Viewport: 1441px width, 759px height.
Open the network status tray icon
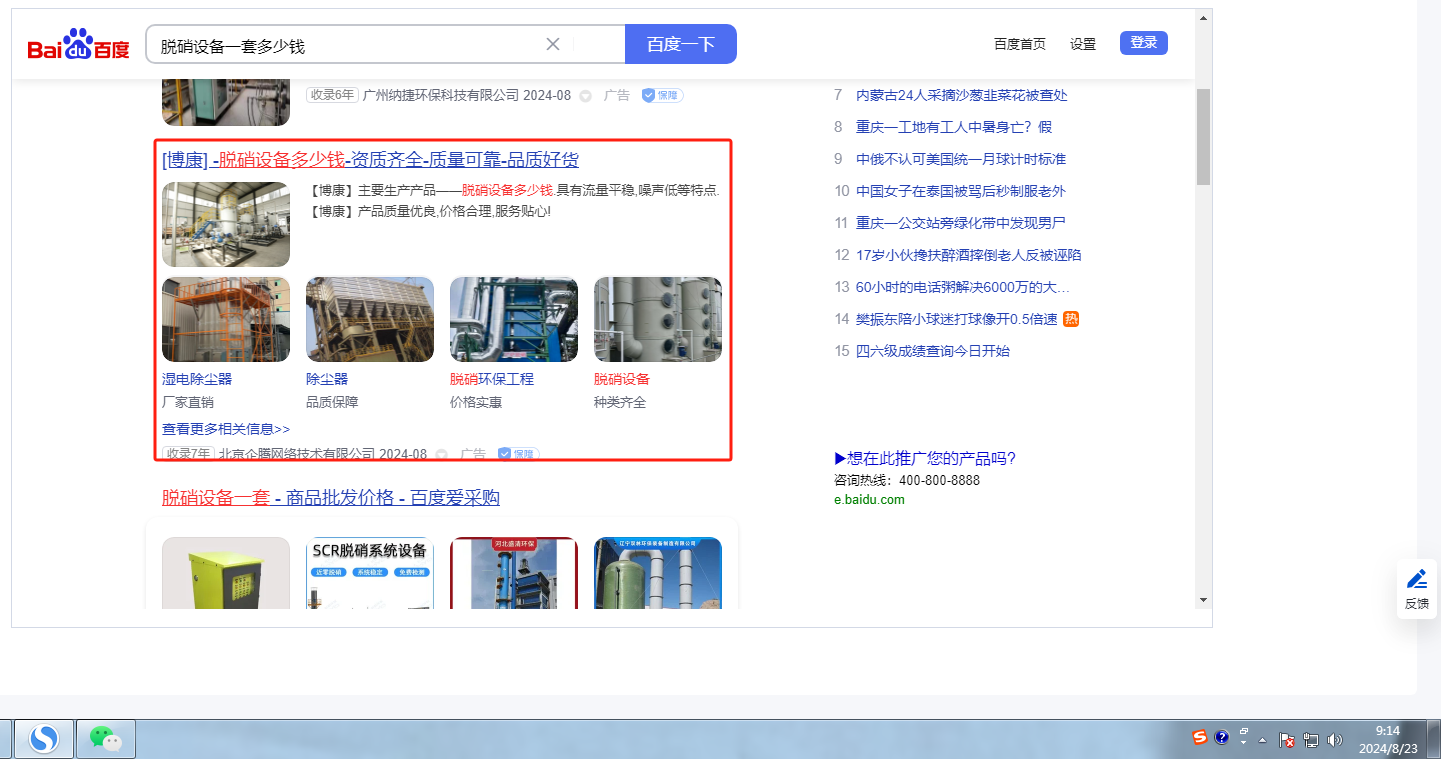tap(1311, 740)
